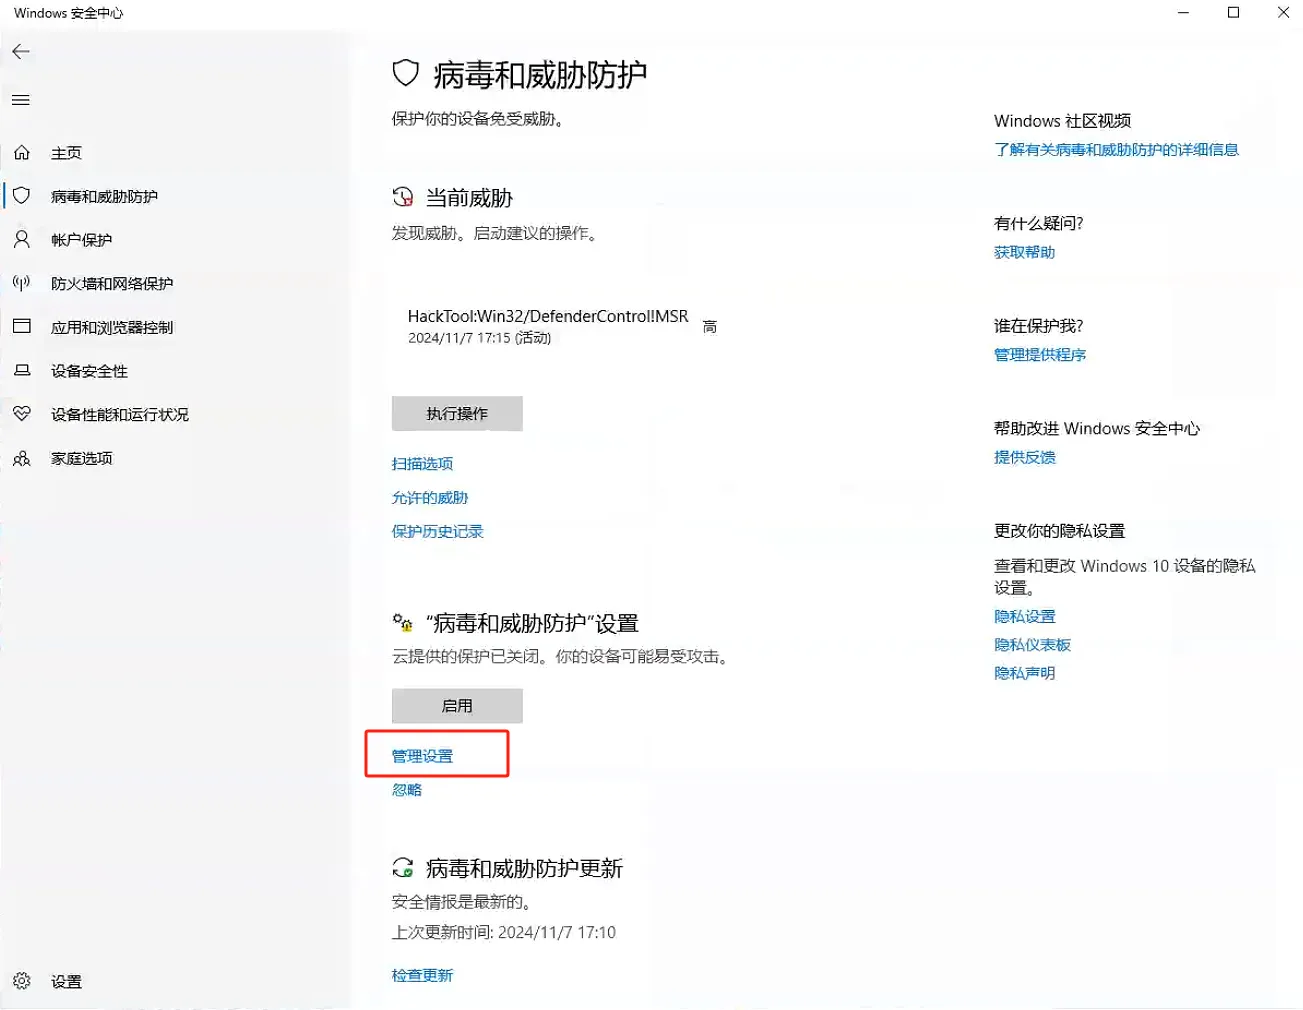
Task: Open the 隐私设置 link
Action: (x=1025, y=617)
